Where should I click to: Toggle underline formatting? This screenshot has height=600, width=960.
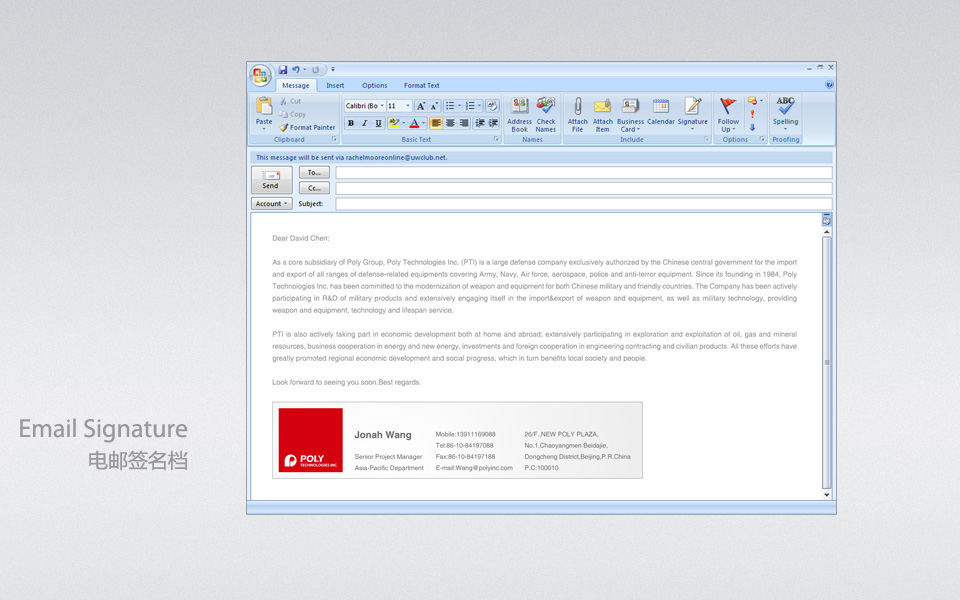378,123
